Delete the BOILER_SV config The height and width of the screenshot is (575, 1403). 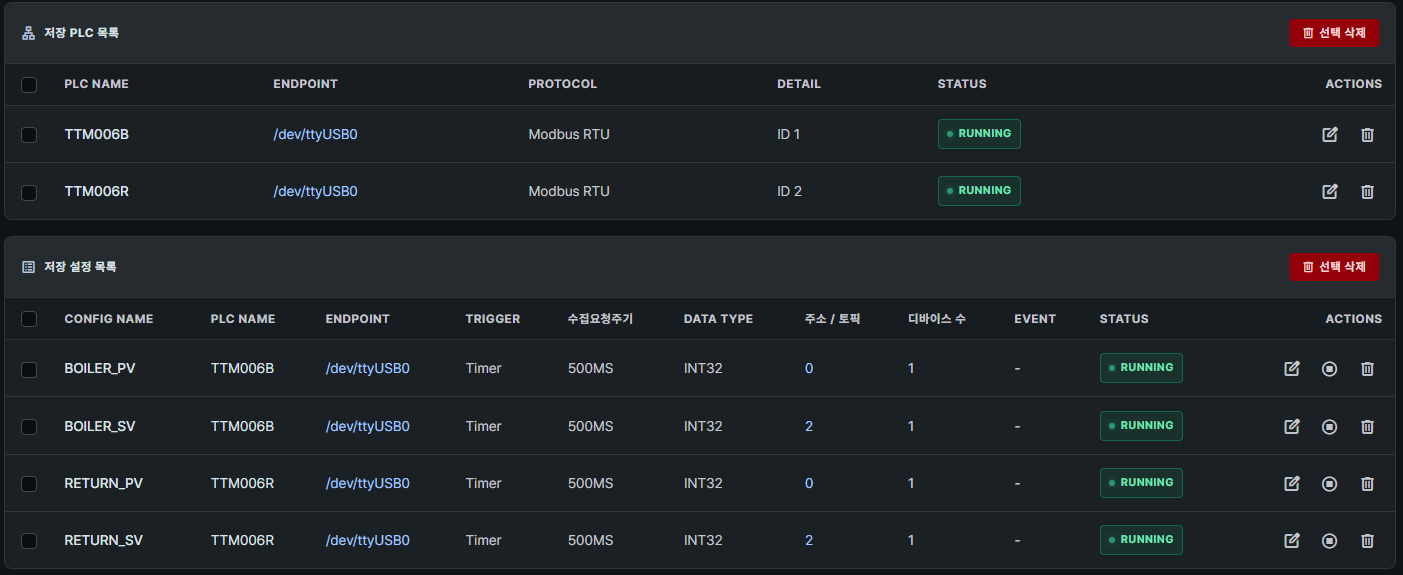(x=1367, y=426)
